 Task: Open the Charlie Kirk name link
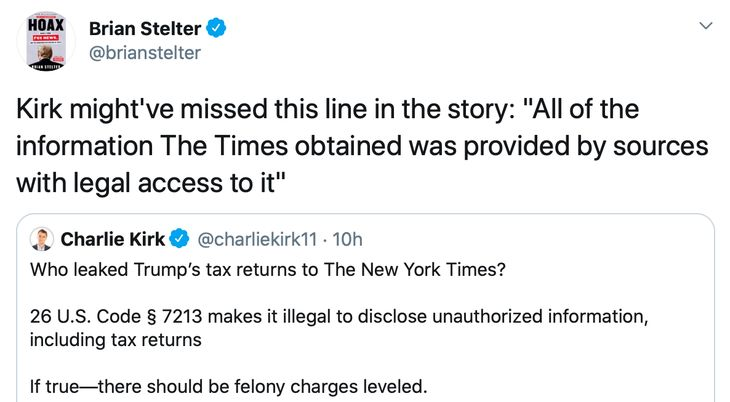point(113,240)
